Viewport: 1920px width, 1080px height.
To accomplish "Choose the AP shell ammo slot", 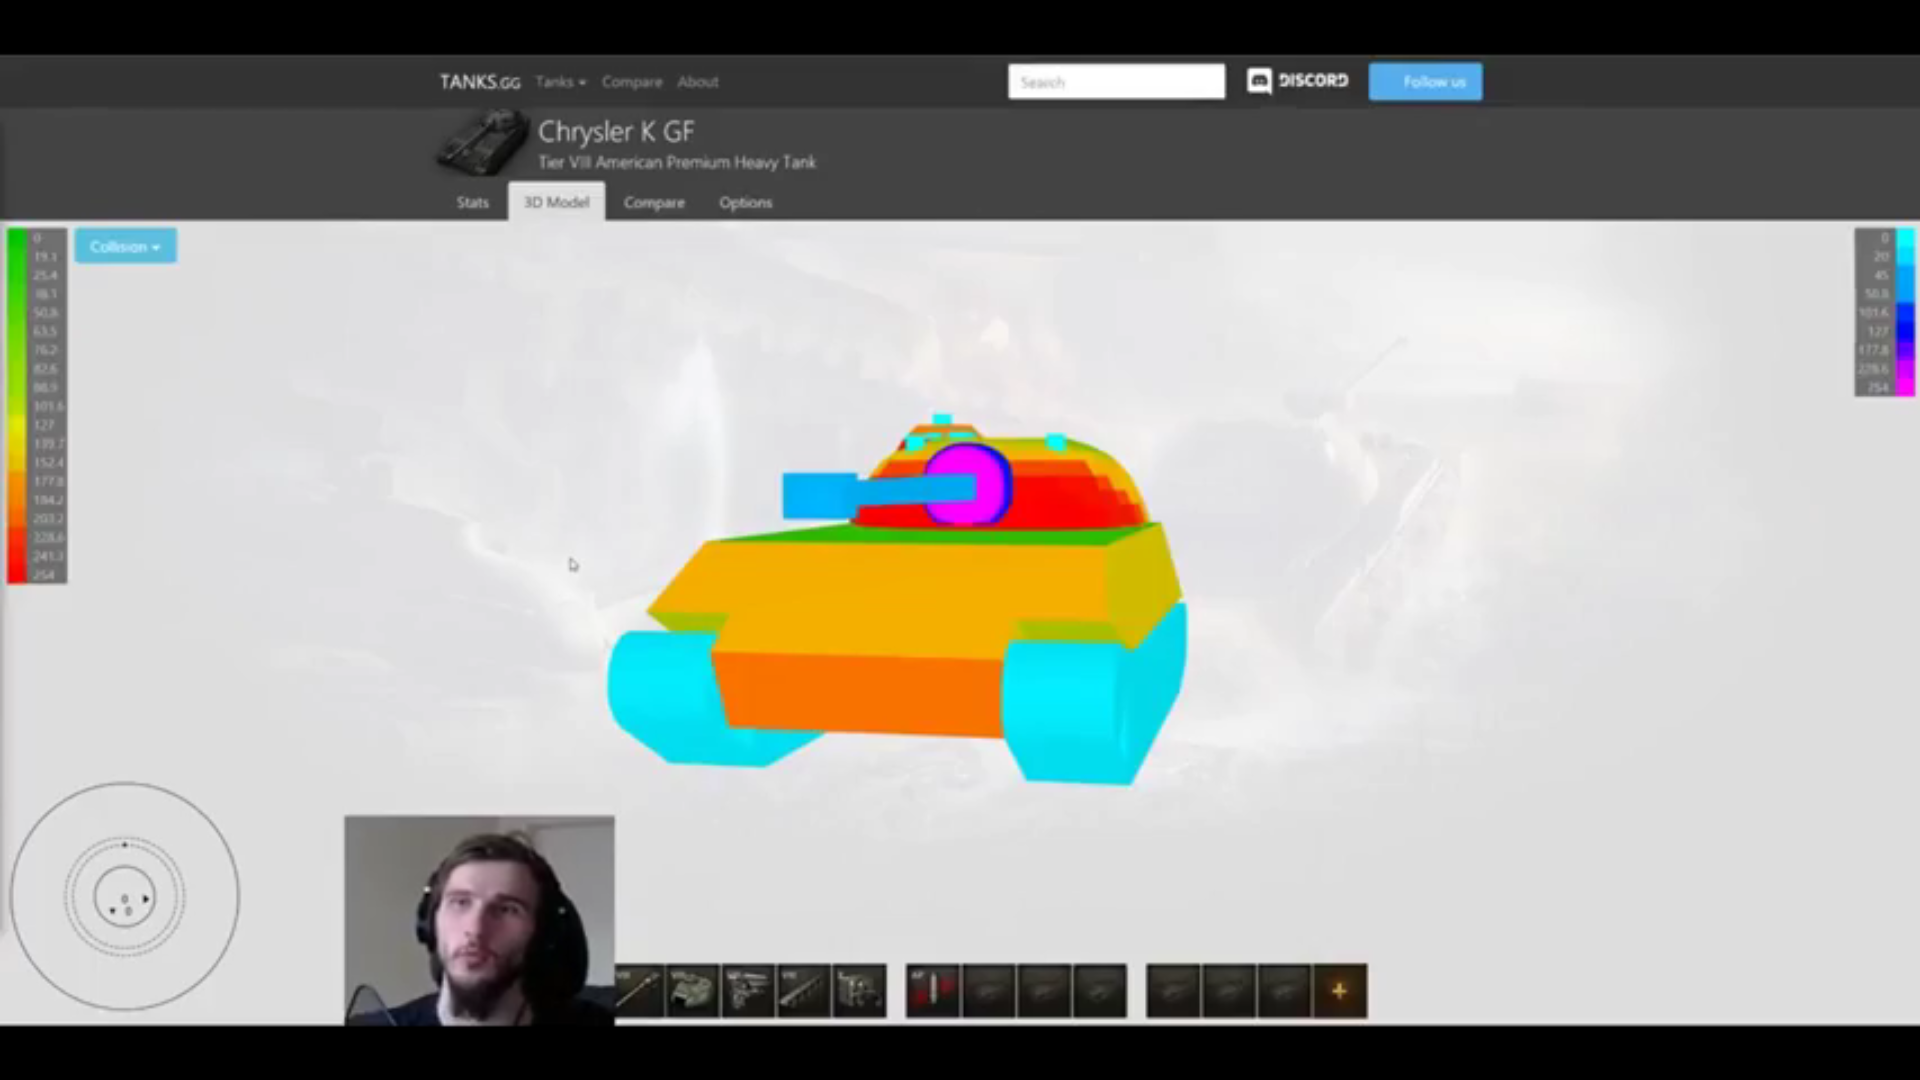I will pos(933,990).
